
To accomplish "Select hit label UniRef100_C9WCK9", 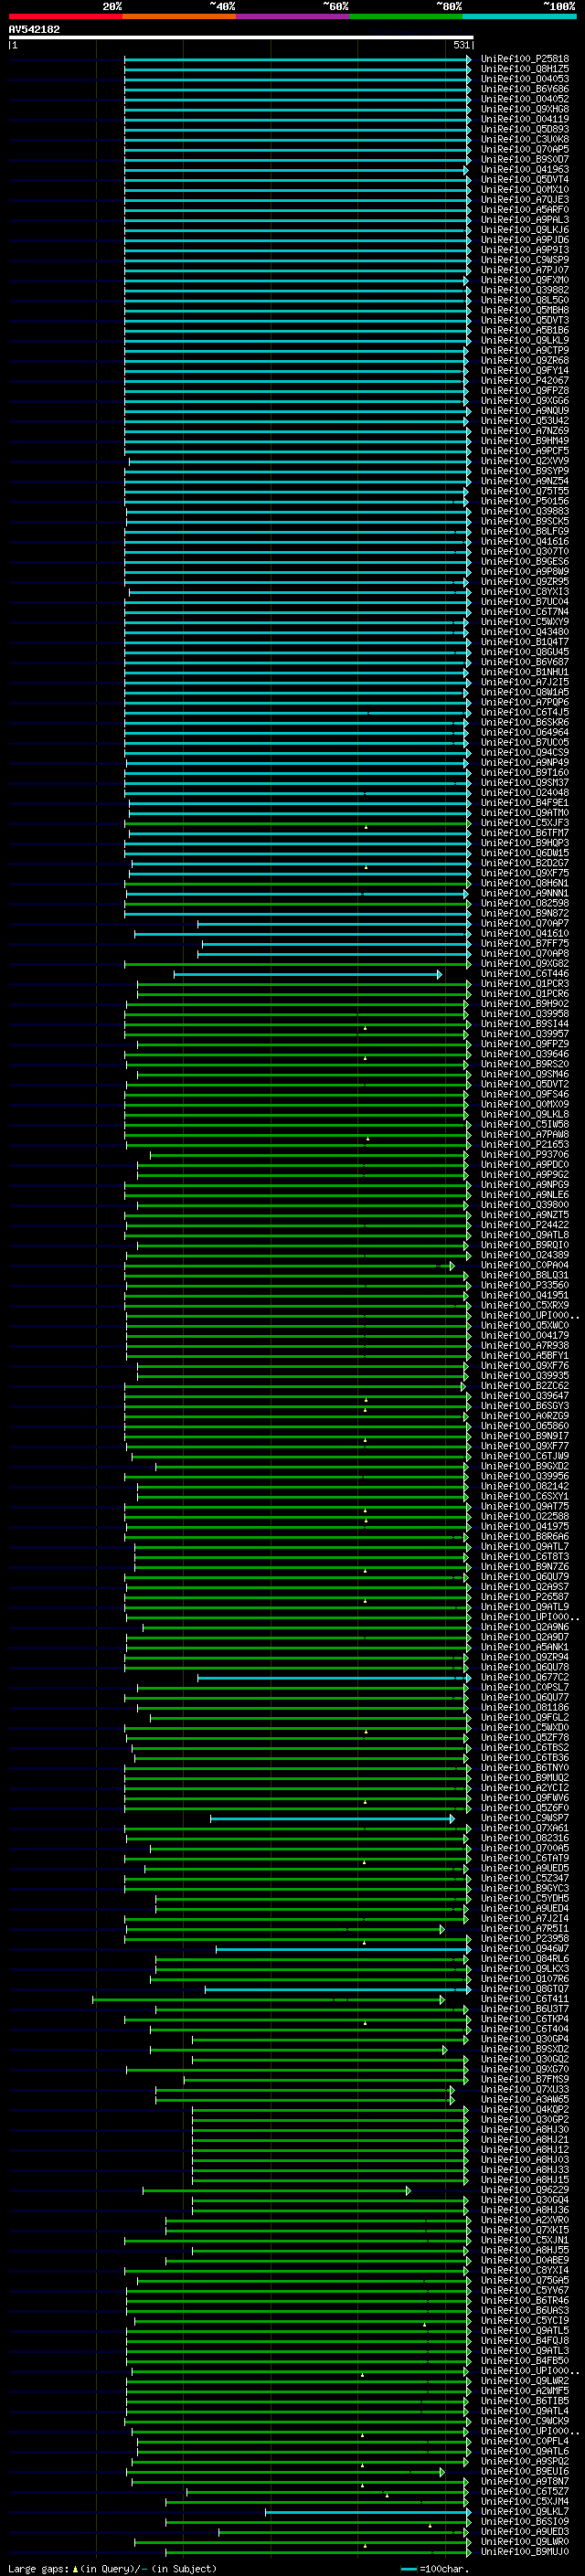I will click(x=525, y=2422).
